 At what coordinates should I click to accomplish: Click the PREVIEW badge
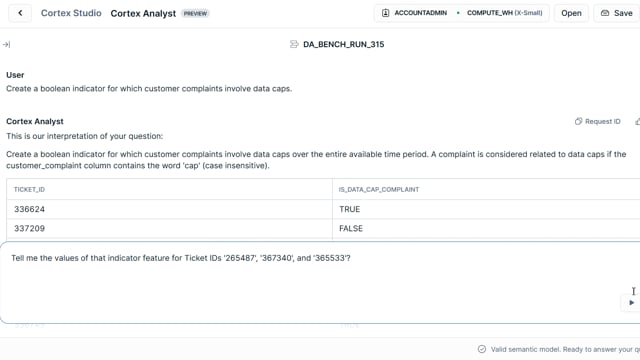click(195, 13)
